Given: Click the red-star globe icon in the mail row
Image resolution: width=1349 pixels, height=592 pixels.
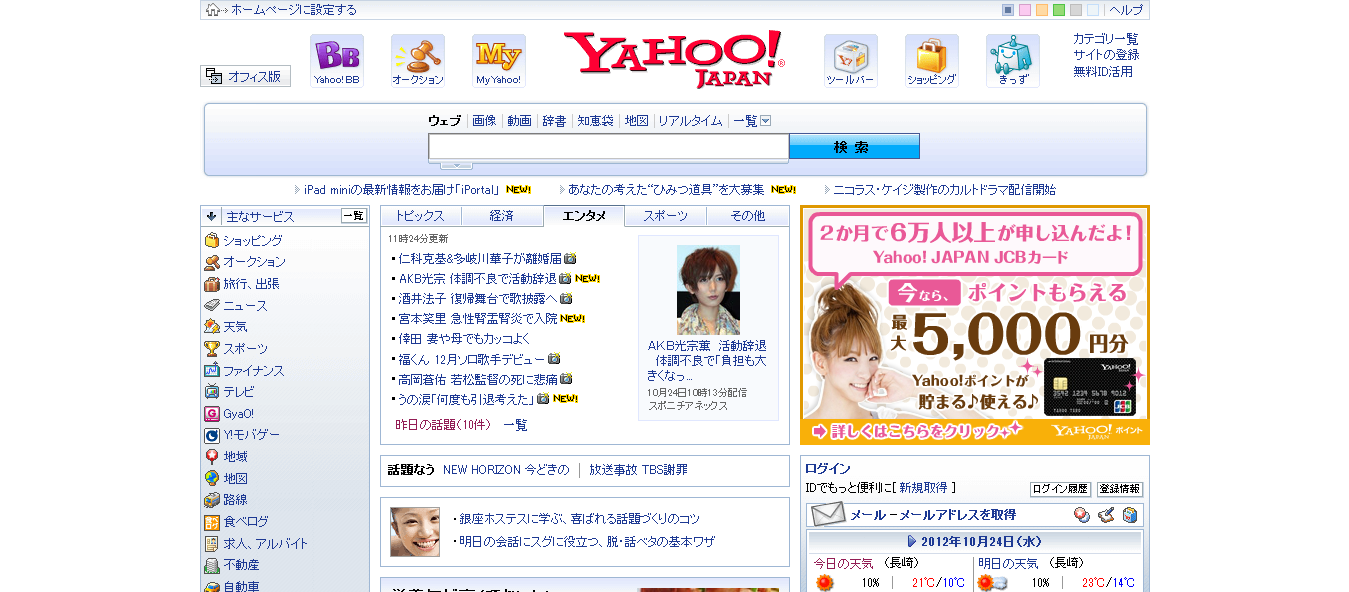Looking at the screenshot, I should (1082, 515).
